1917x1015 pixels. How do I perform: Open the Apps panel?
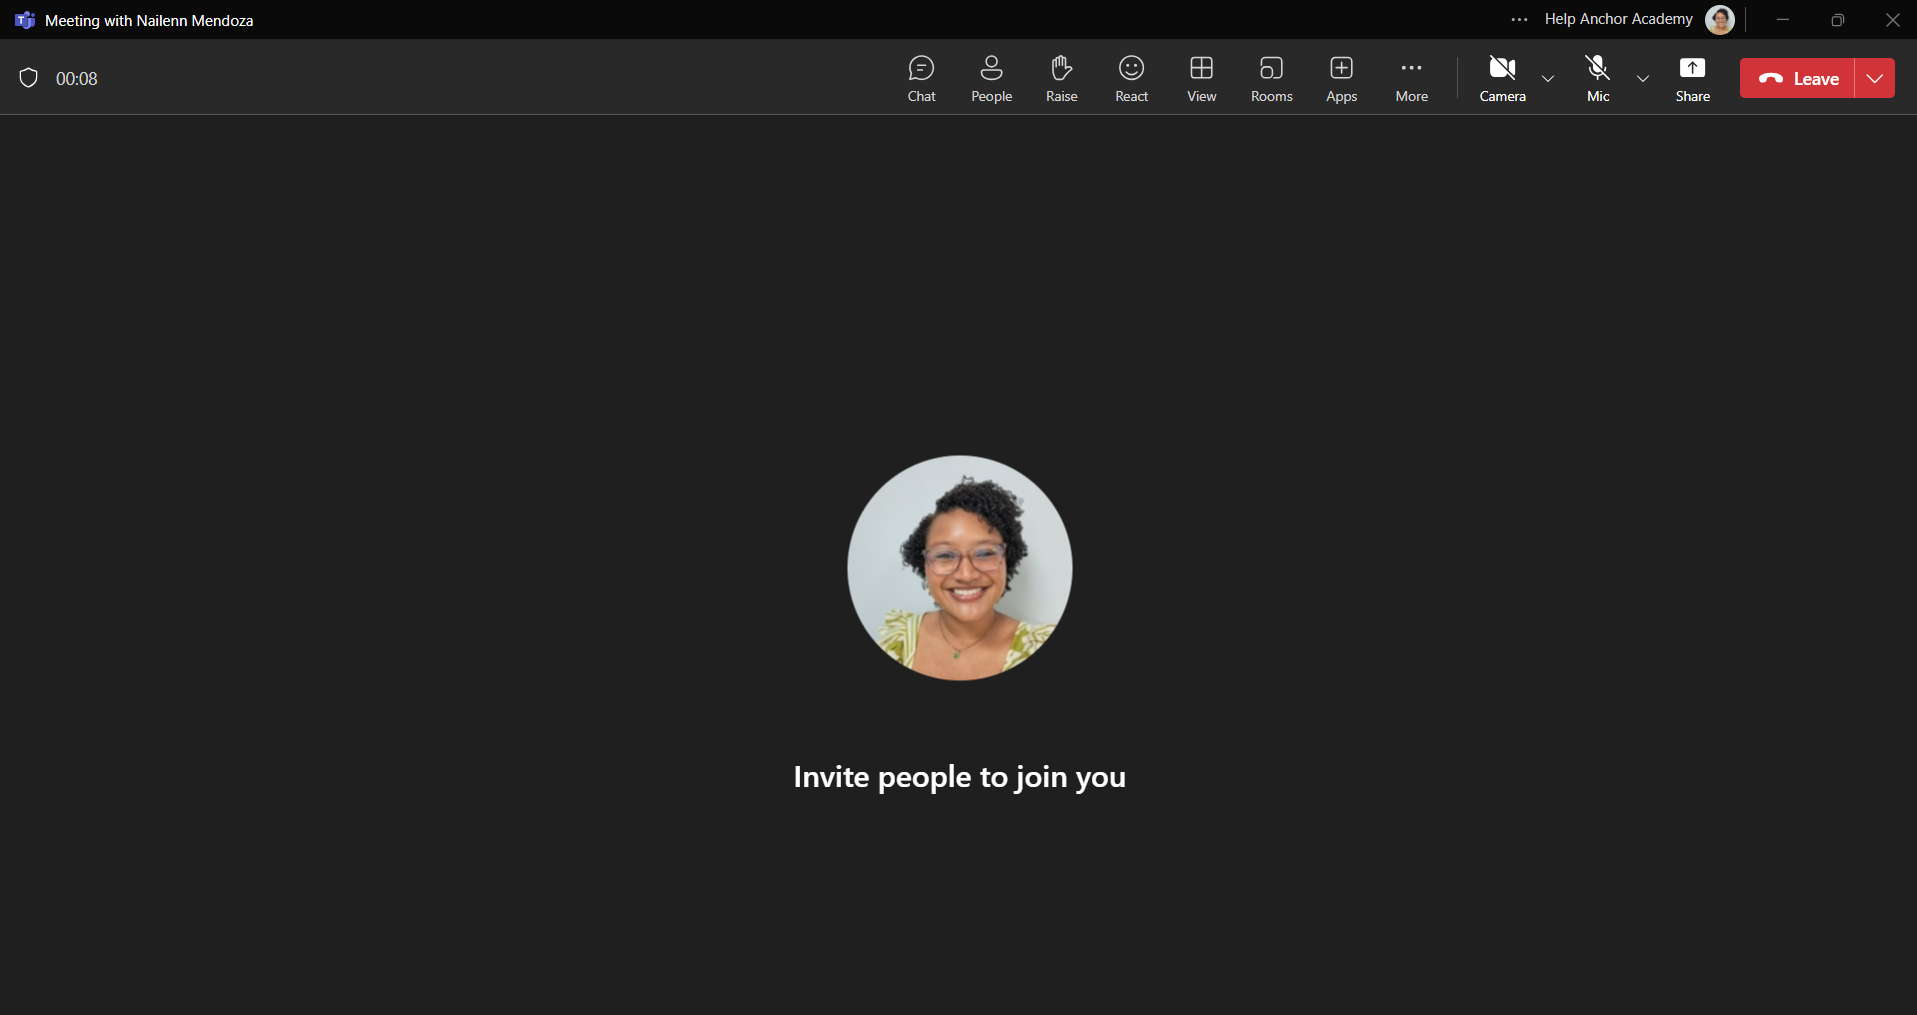1341,79
